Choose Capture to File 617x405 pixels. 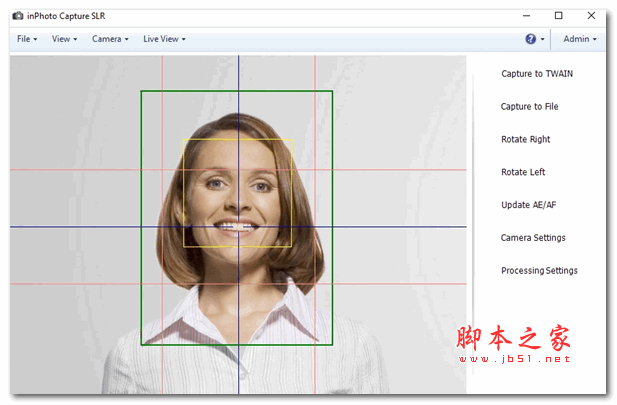pyautogui.click(x=529, y=107)
